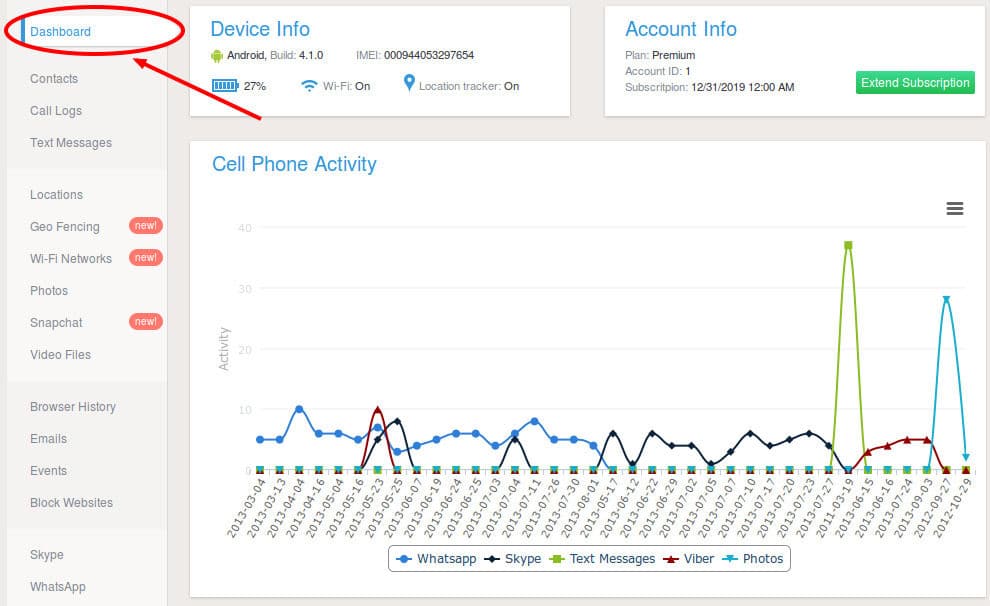Click the x-axis date label 2012-10-29
Viewport: 990px width, 606px height.
pyautogui.click(x=953, y=508)
